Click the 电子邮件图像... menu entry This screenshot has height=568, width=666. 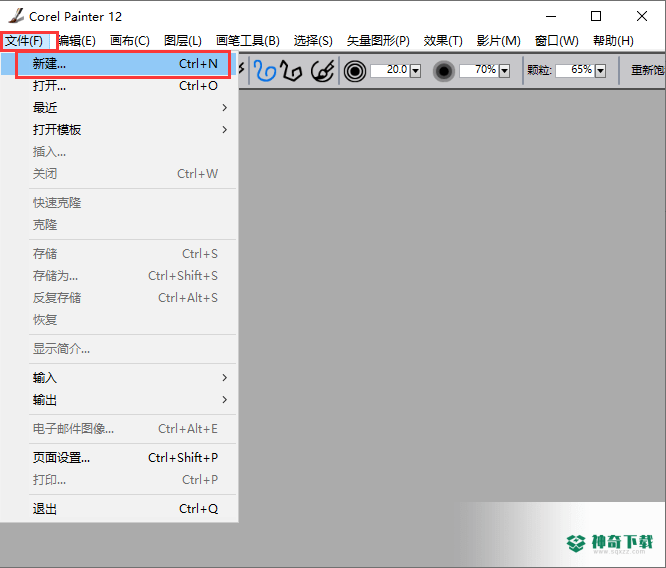119,429
